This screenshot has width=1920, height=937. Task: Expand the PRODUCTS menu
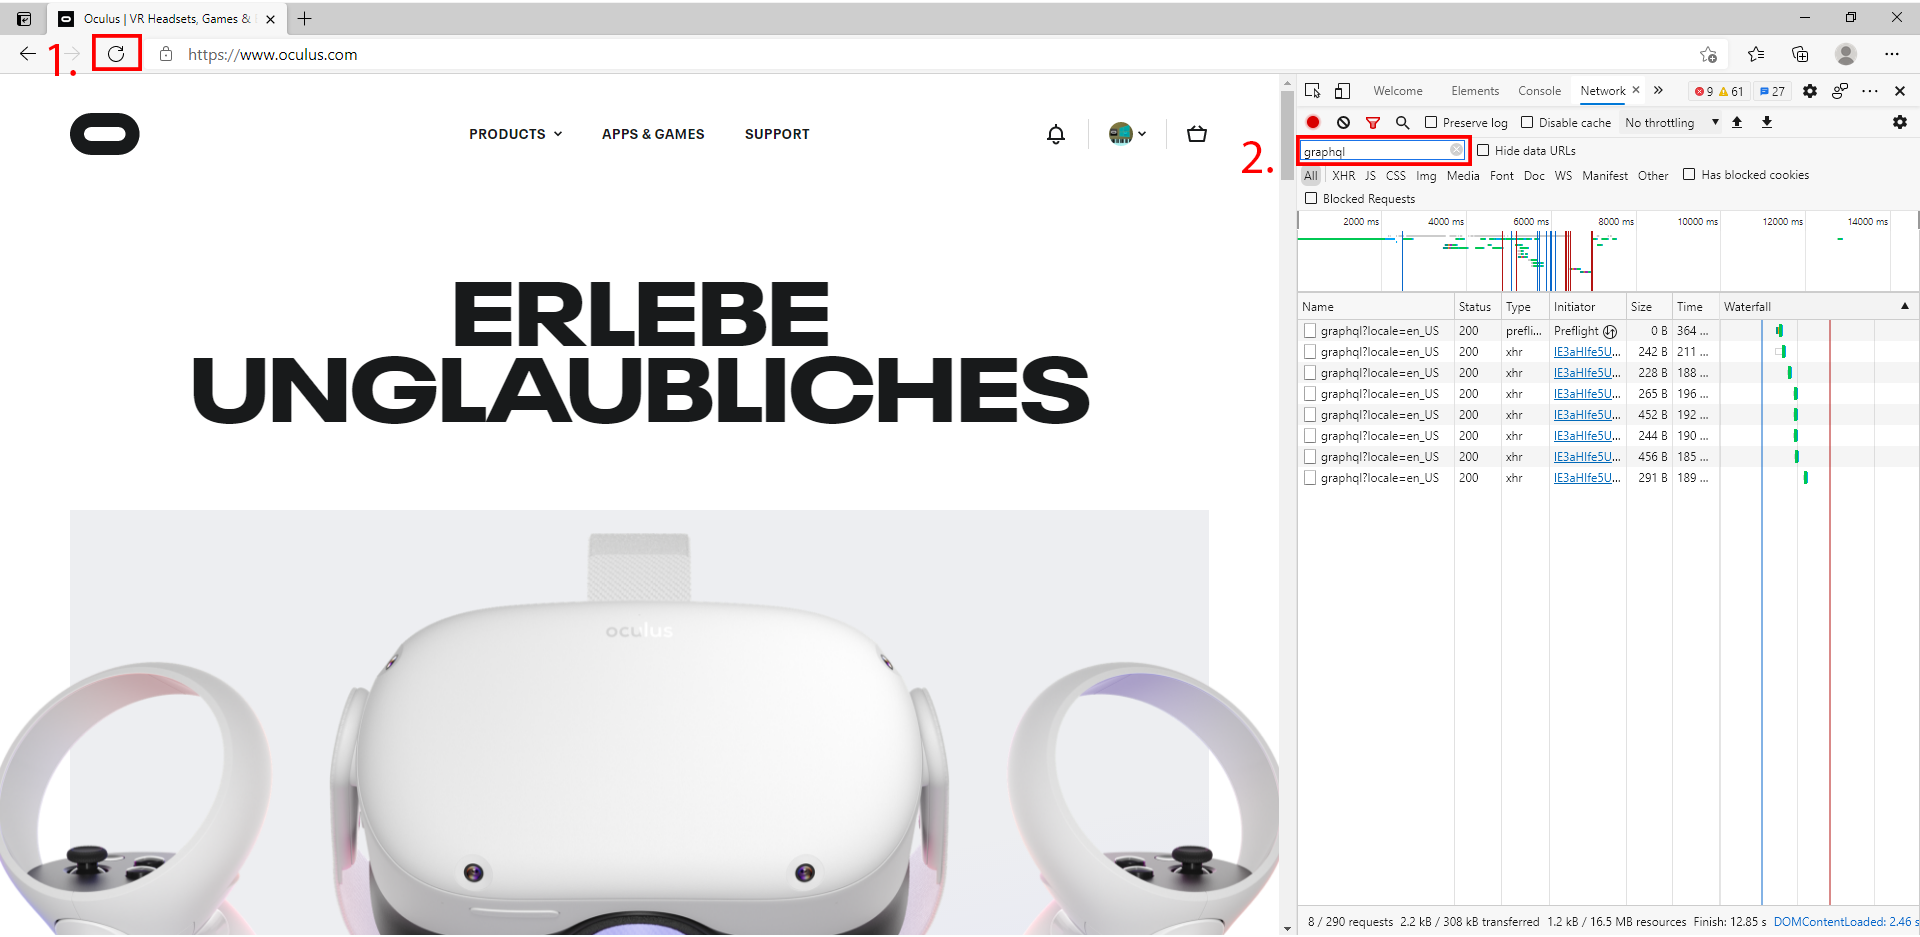point(516,134)
